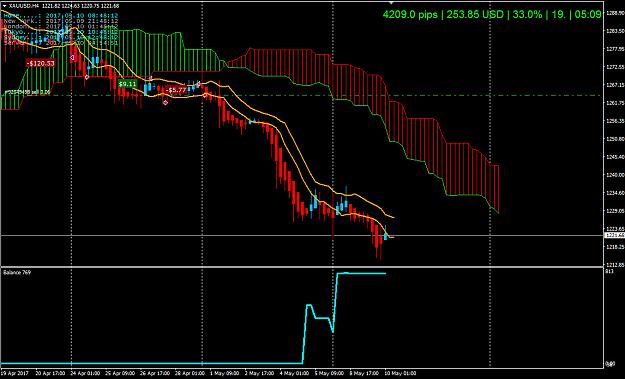The height and width of the screenshot is (379, 625).
Task: Click the -$5.77 loss label
Action: pos(176,90)
